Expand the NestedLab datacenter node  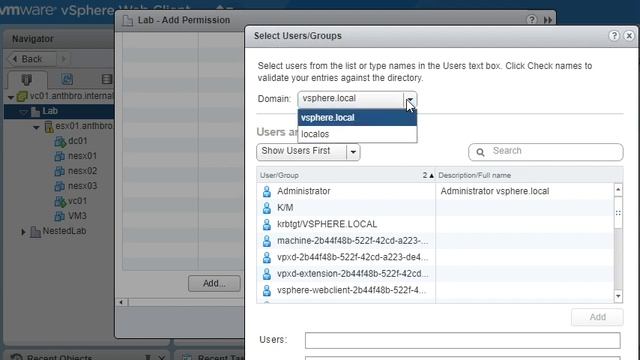click(24, 232)
